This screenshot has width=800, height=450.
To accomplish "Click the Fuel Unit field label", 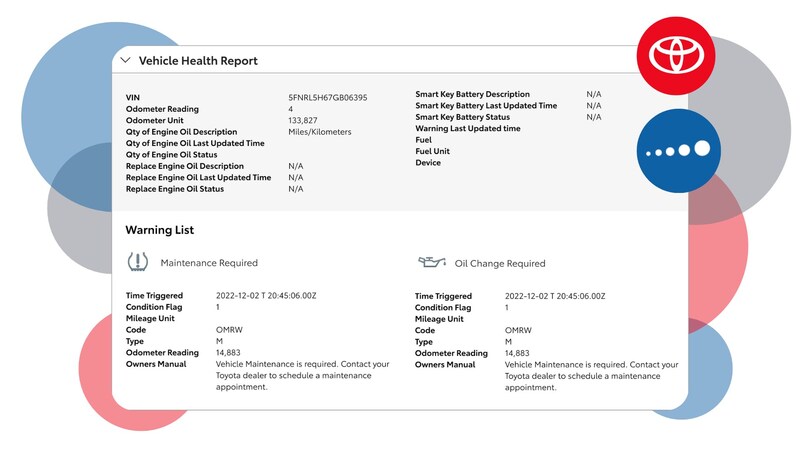I will 433,151.
